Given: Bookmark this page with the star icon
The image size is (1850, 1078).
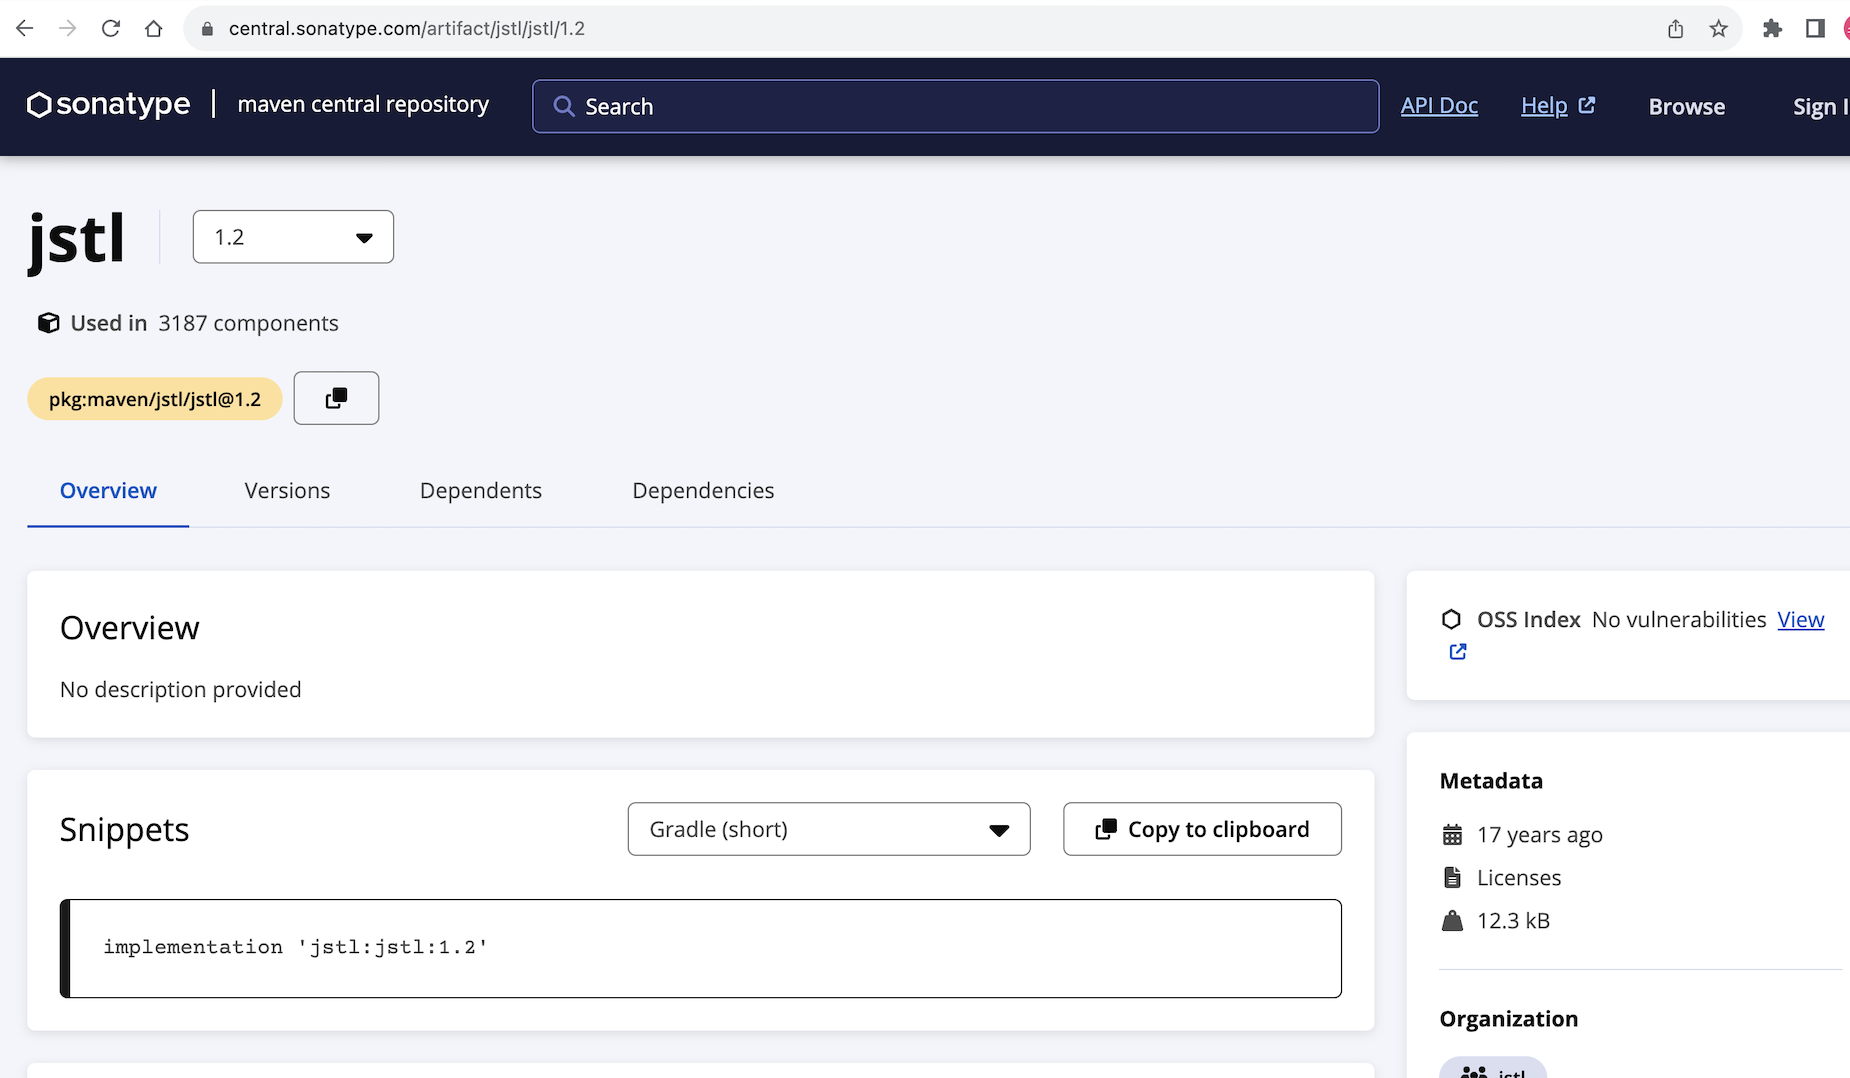Looking at the screenshot, I should coord(1718,29).
